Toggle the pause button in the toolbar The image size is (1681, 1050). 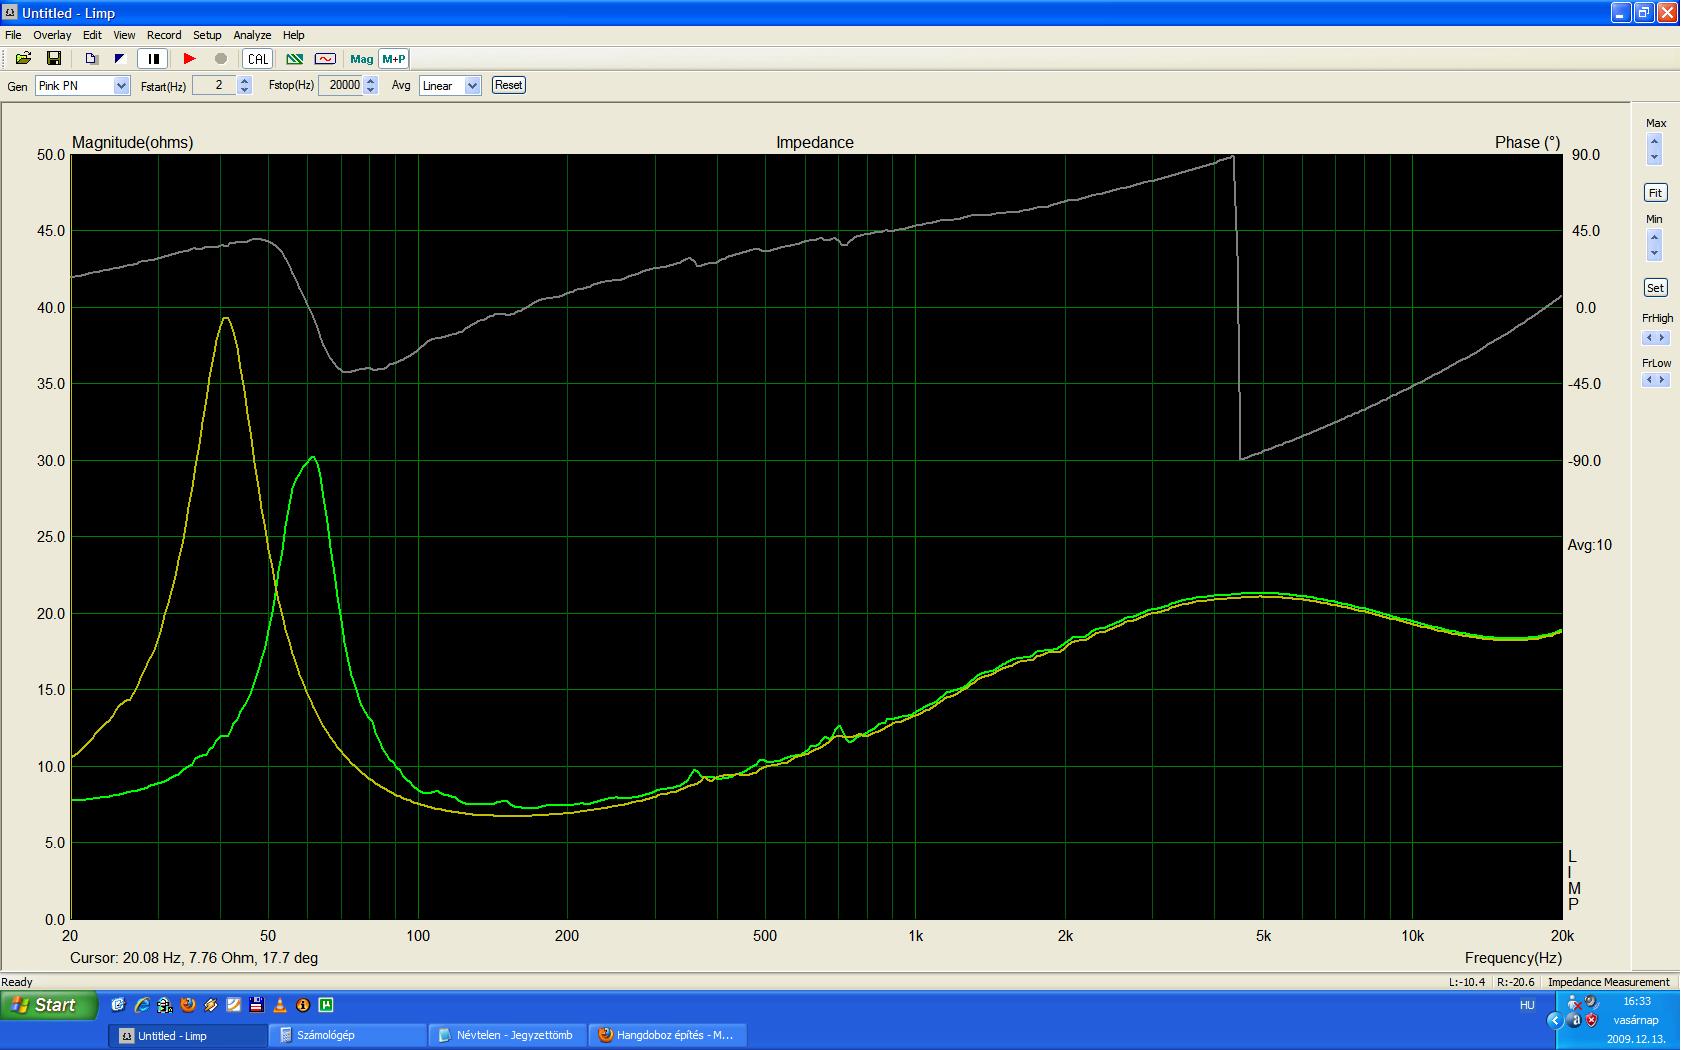pyautogui.click(x=153, y=59)
